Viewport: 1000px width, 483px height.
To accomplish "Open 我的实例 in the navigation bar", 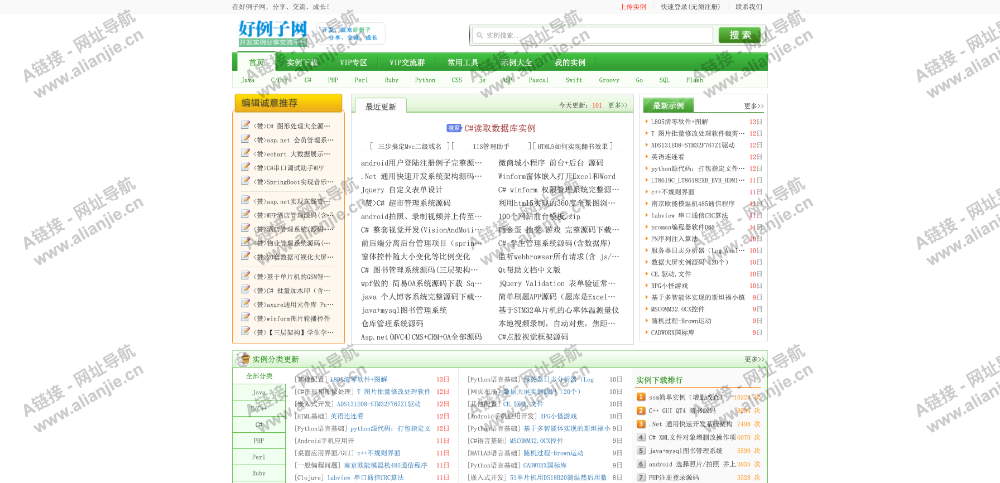I will [x=570, y=63].
